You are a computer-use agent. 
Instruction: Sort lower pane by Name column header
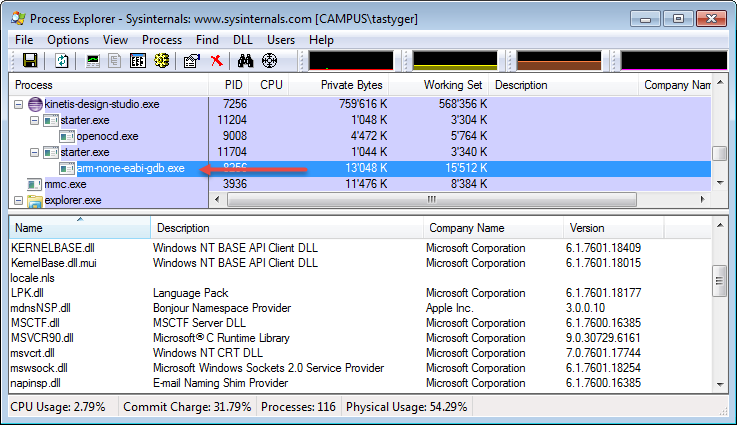pos(80,228)
